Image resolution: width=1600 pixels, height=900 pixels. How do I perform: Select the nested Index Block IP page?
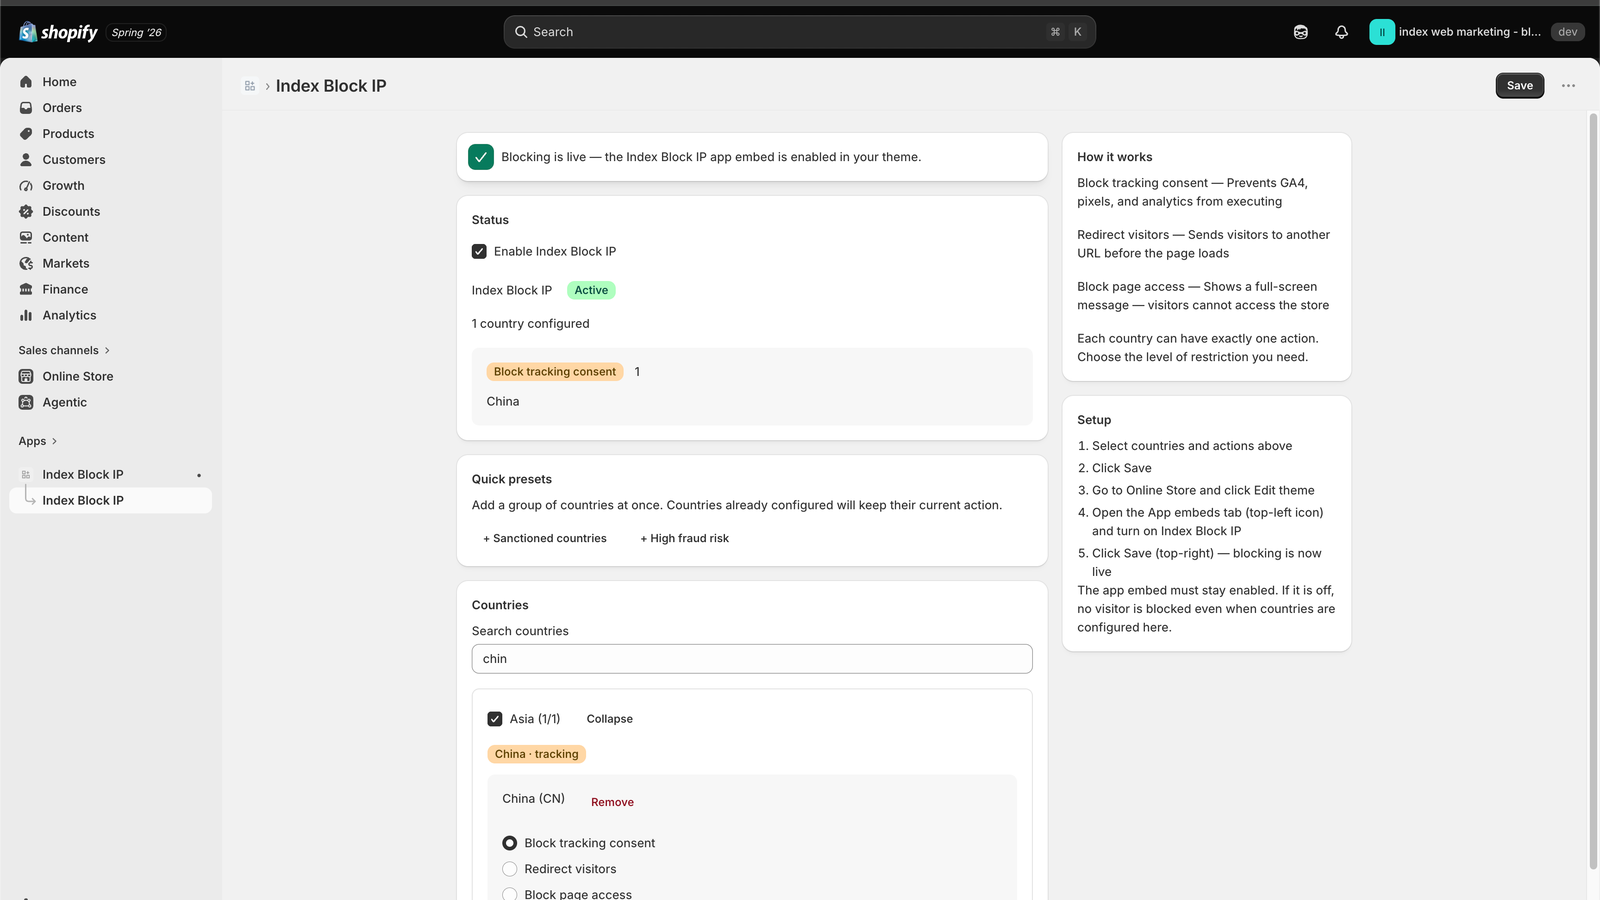[x=110, y=501]
